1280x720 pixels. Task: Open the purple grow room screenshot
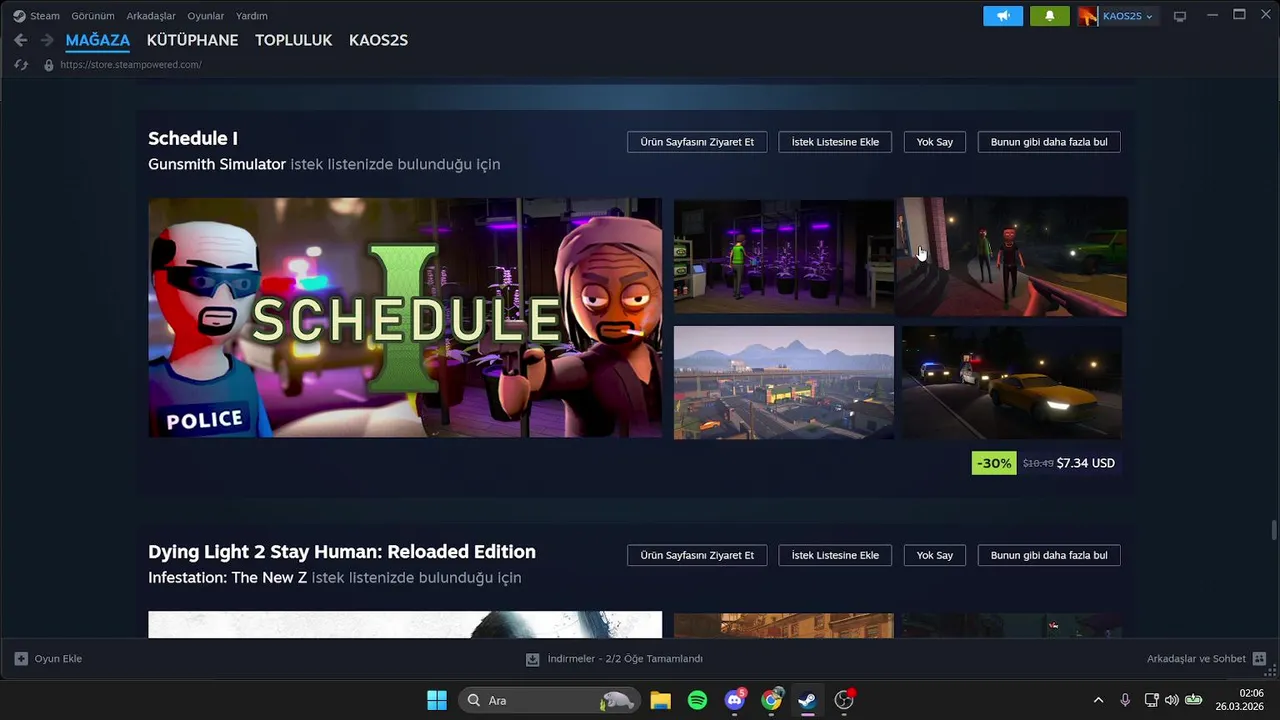pos(784,256)
